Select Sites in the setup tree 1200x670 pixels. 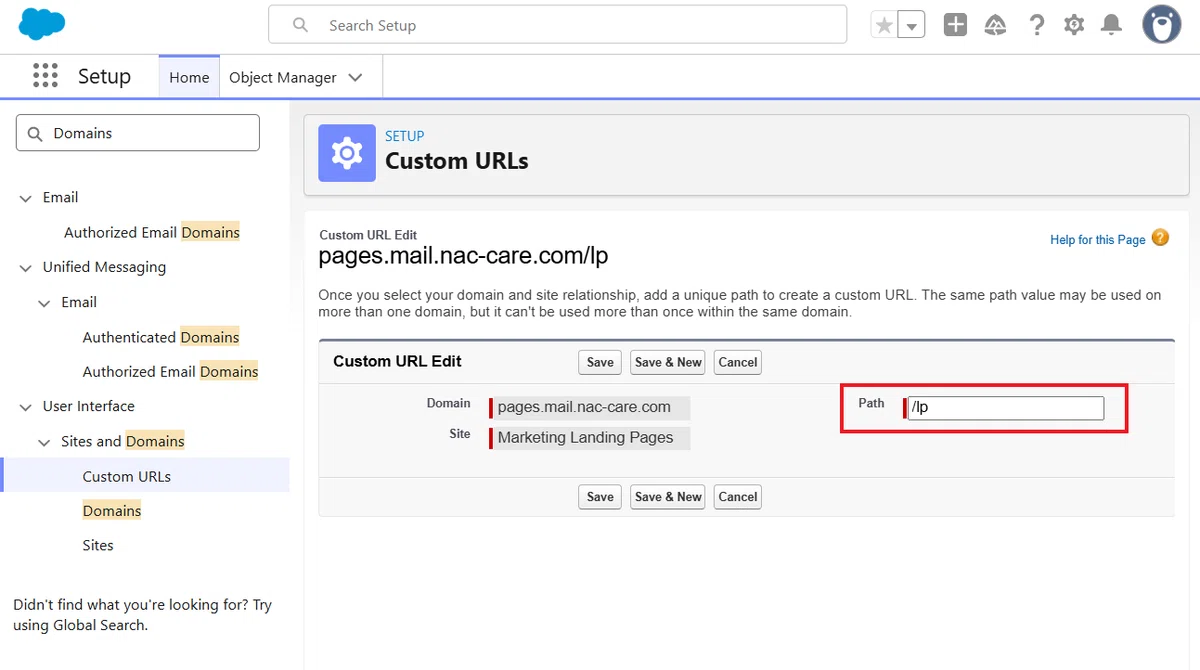click(x=98, y=545)
